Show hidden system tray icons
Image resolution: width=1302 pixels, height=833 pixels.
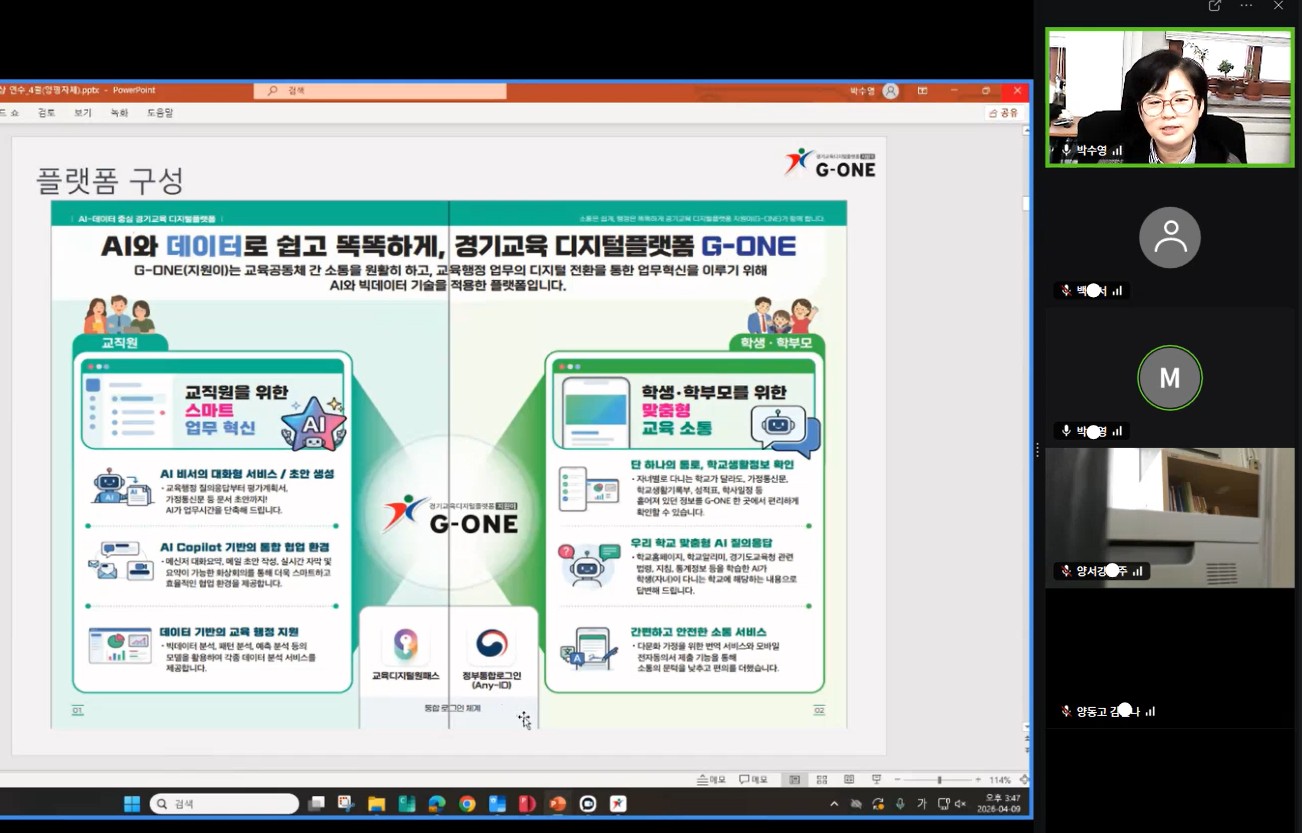834,804
